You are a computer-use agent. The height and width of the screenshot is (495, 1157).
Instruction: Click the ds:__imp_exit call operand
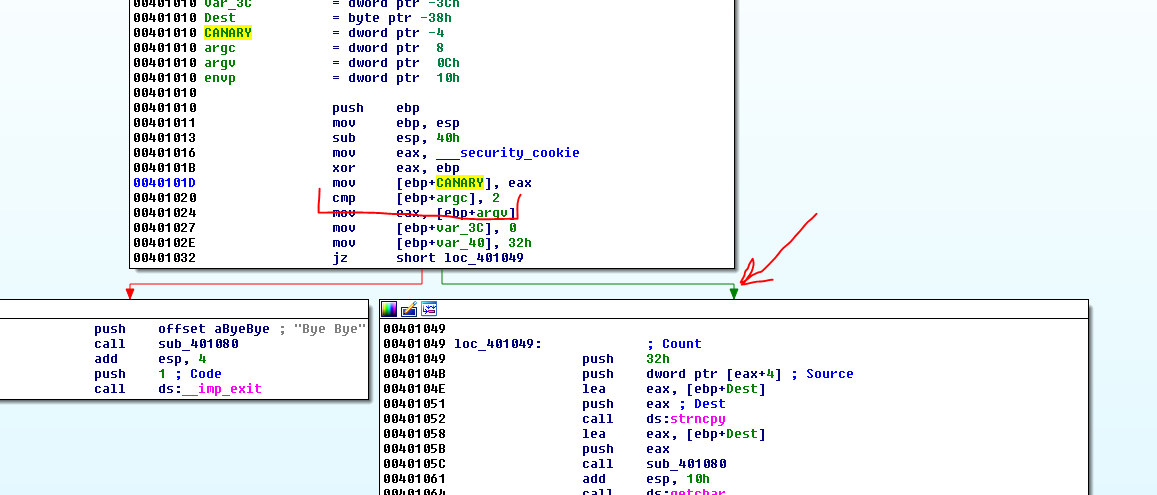[204, 389]
